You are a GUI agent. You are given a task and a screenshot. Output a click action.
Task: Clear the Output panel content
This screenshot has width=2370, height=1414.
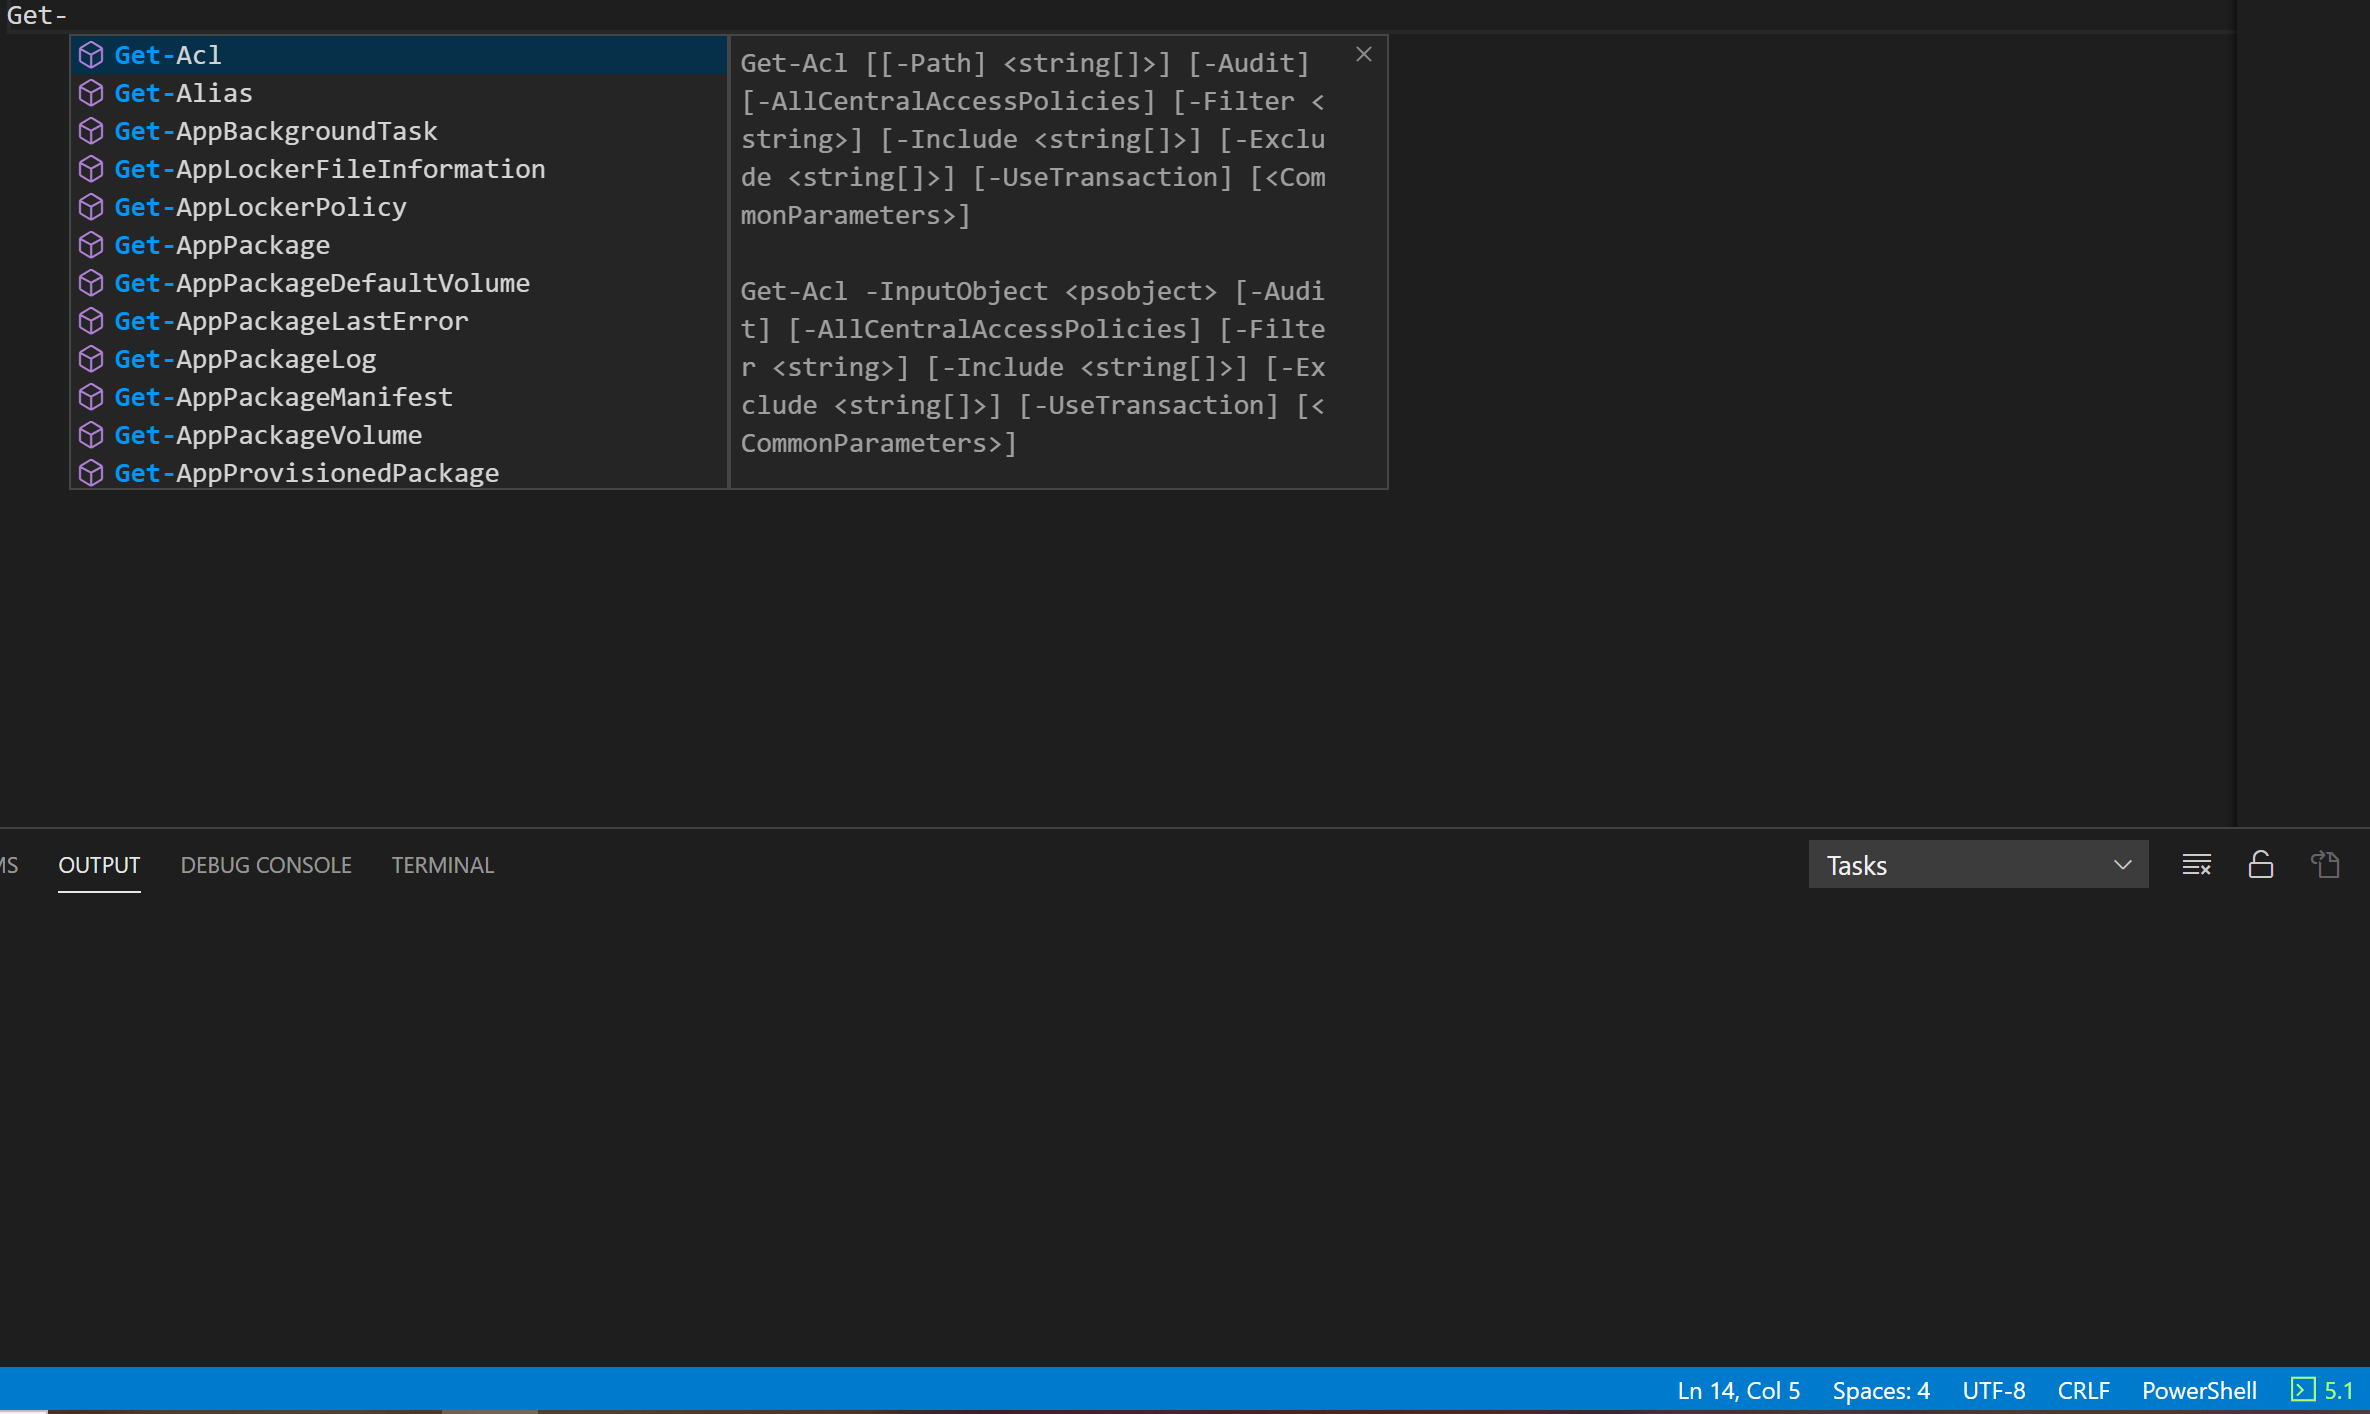(x=2196, y=864)
